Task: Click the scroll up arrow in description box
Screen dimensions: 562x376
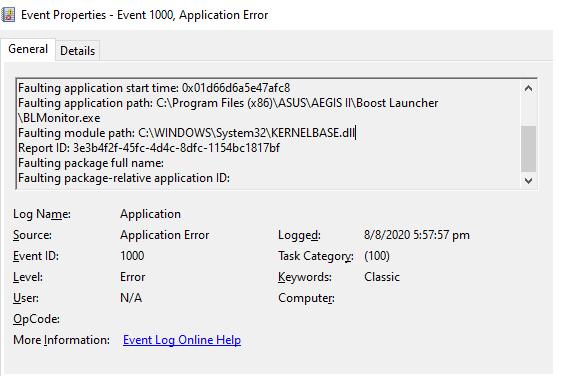Action: (528, 88)
